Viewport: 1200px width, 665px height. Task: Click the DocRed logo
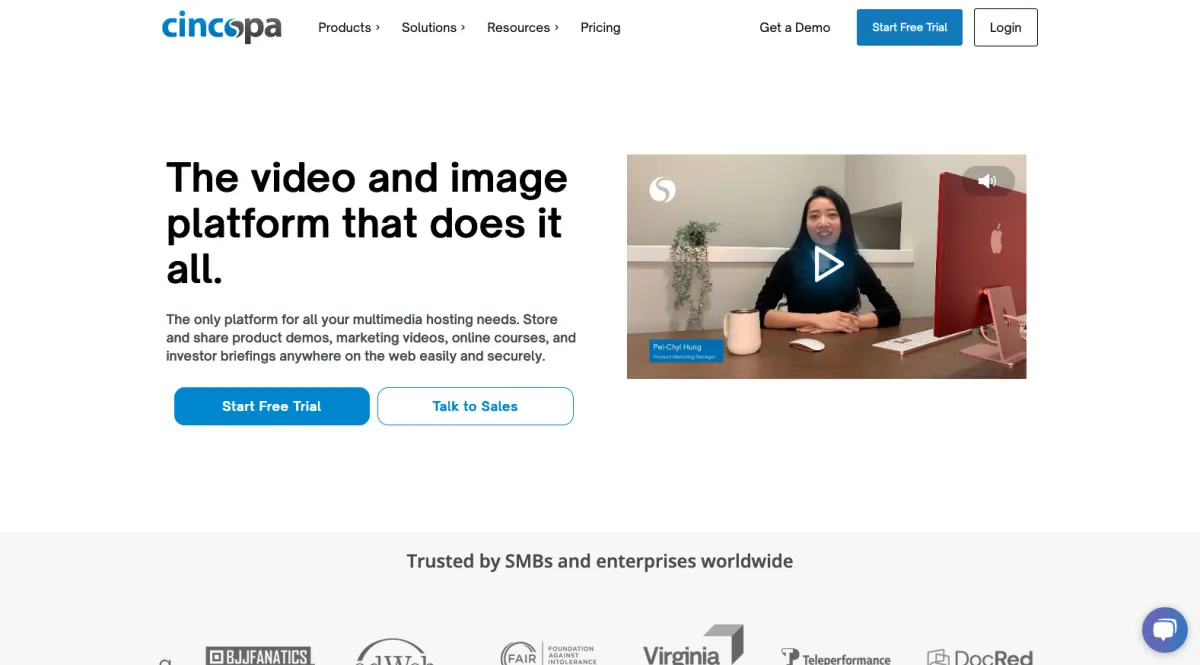click(980, 657)
